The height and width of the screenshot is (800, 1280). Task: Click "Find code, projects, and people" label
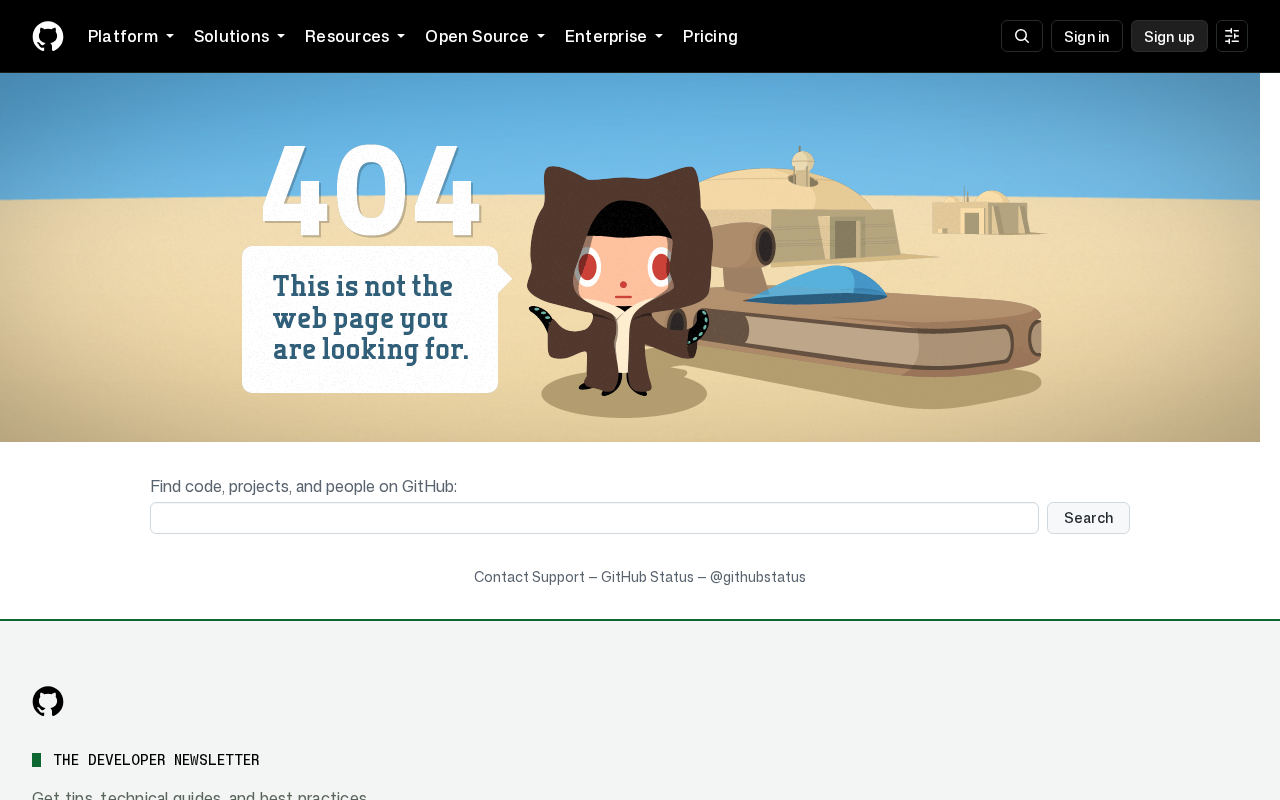303,486
